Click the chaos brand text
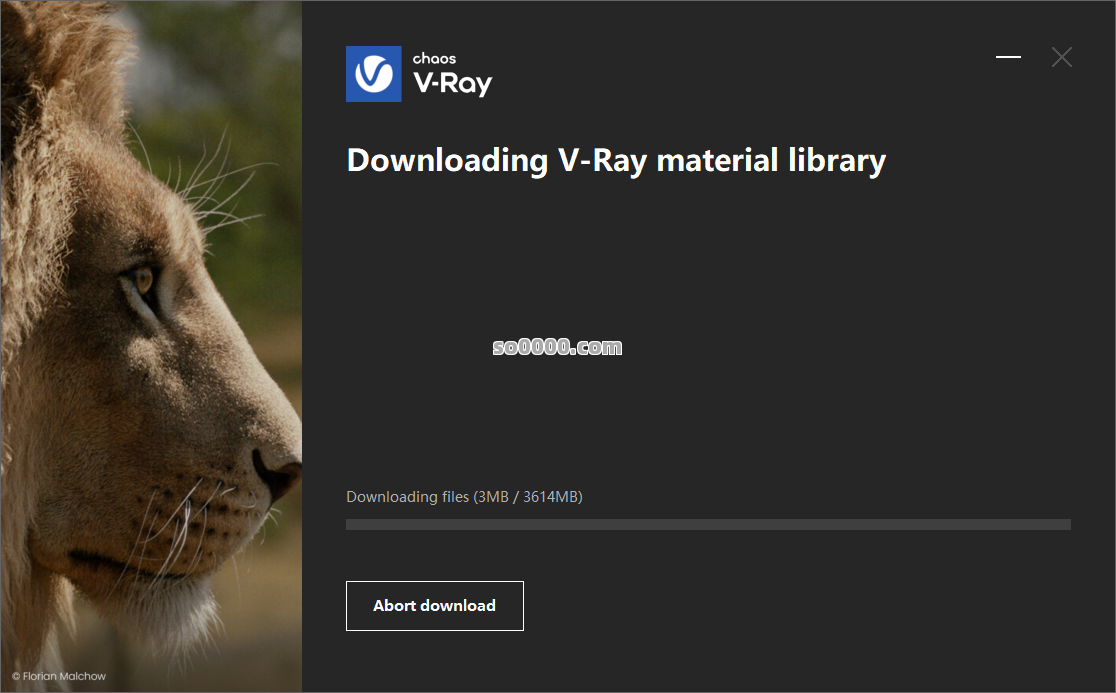The width and height of the screenshot is (1116, 693). coord(434,58)
